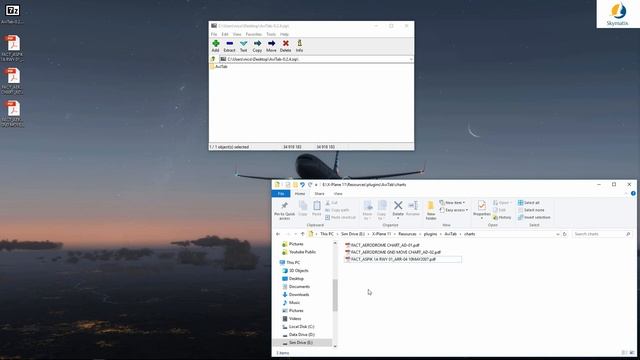640x360 pixels.
Task: Click the Refresh button beside Explorer address bar
Action: coord(565,234)
